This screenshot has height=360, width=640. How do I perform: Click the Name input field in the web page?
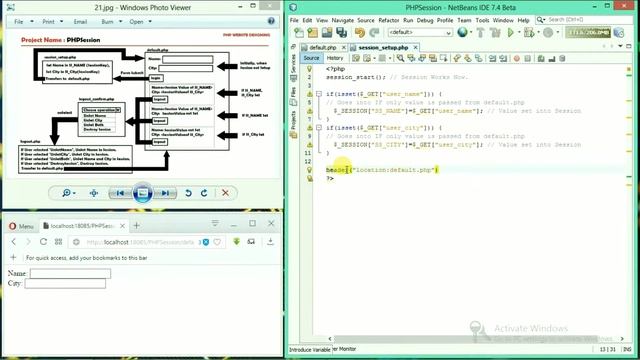[70, 273]
